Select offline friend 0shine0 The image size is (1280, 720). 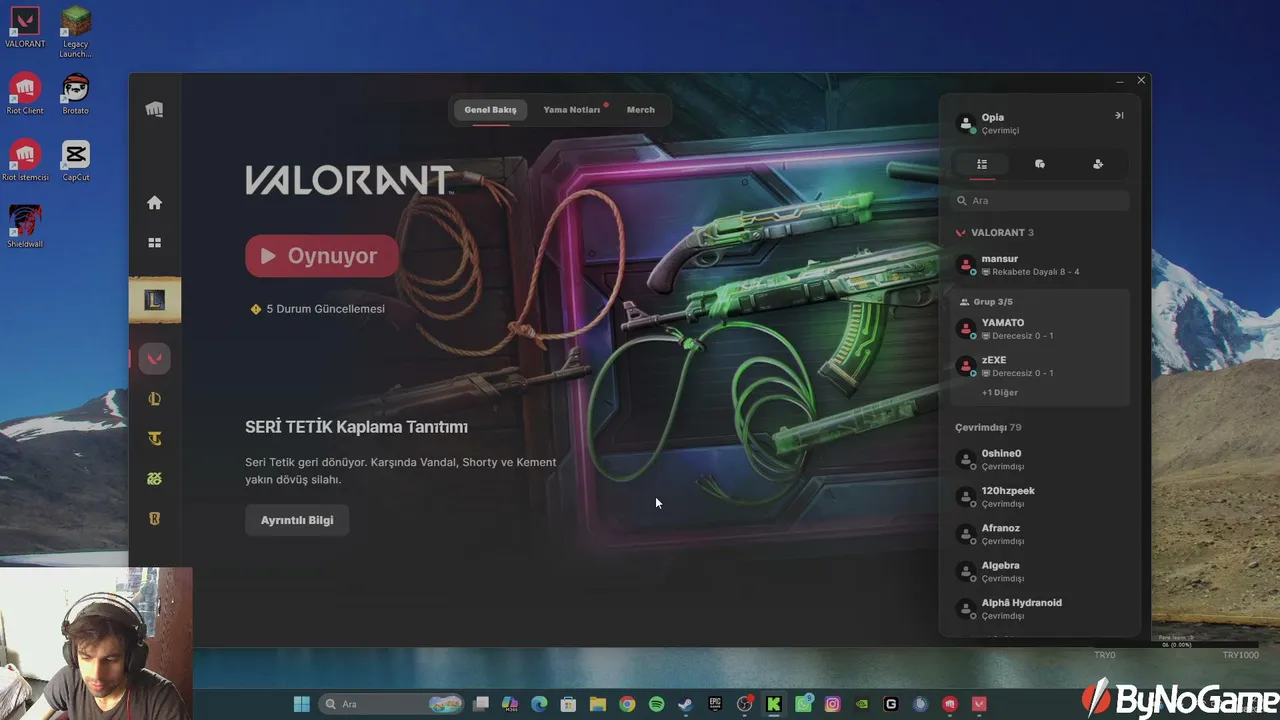(x=1040, y=460)
